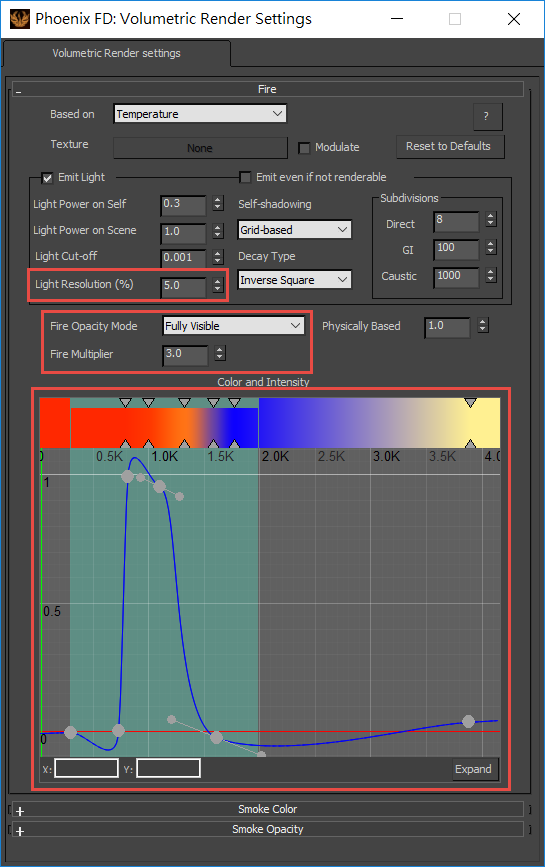Click the X coordinate input box

pyautogui.click(x=86, y=768)
